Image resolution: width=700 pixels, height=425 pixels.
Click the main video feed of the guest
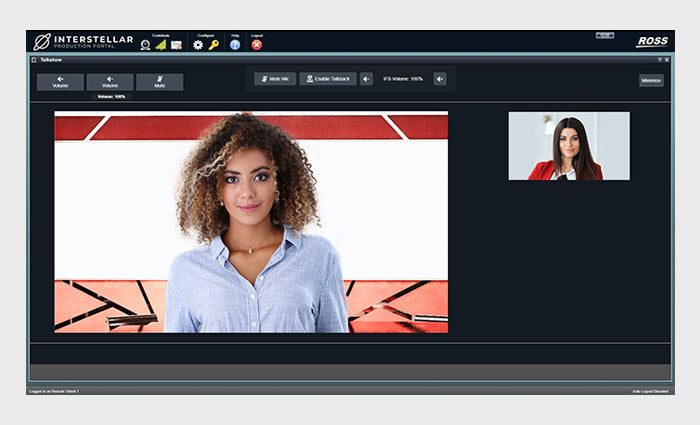[251, 222]
